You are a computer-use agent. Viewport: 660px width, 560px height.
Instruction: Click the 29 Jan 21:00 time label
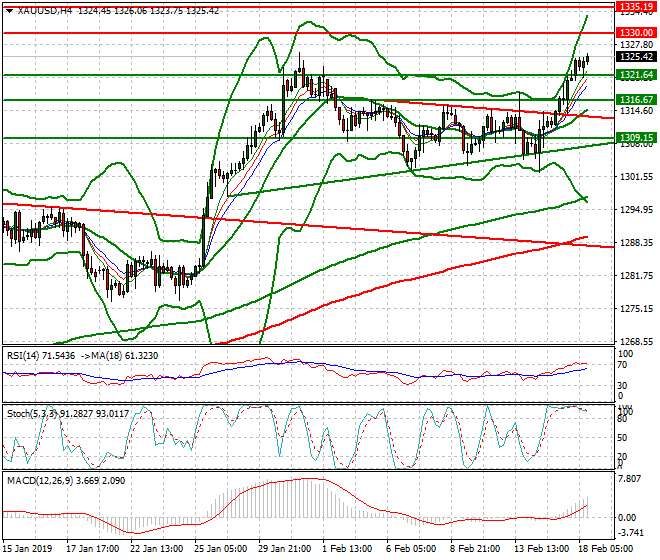click(x=285, y=549)
